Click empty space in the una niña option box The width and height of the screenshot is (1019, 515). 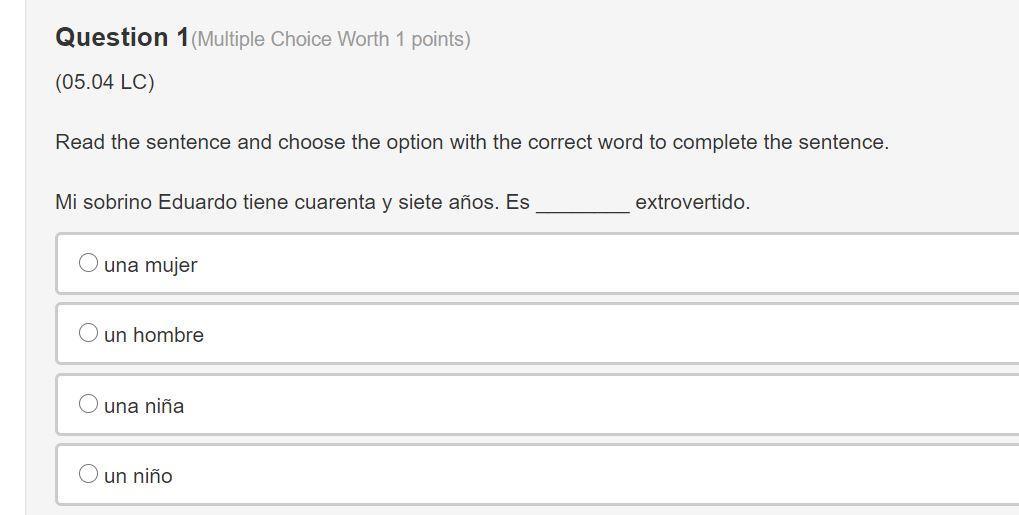600,405
